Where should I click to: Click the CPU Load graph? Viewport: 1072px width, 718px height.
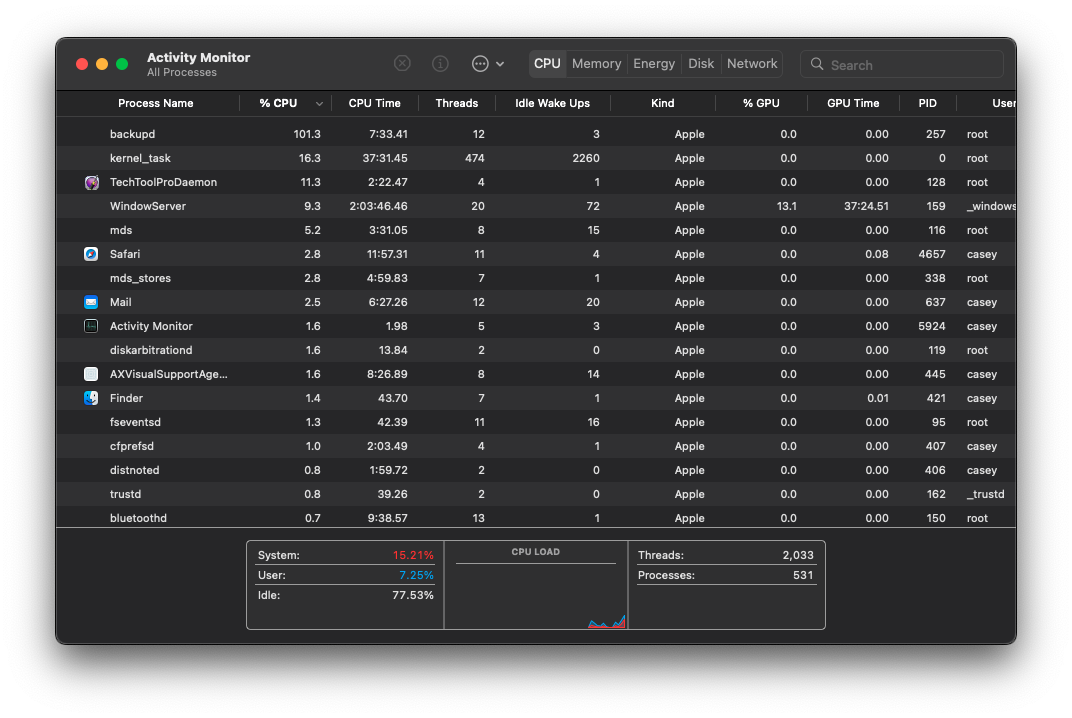pyautogui.click(x=536, y=595)
